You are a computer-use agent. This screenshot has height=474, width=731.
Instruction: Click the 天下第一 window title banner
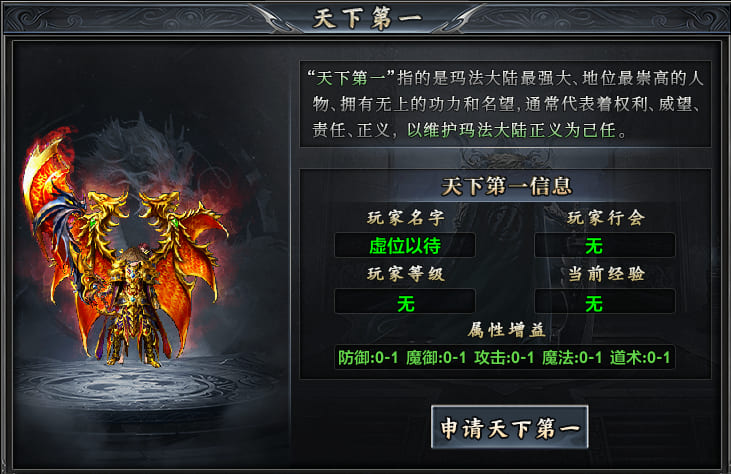click(x=367, y=19)
